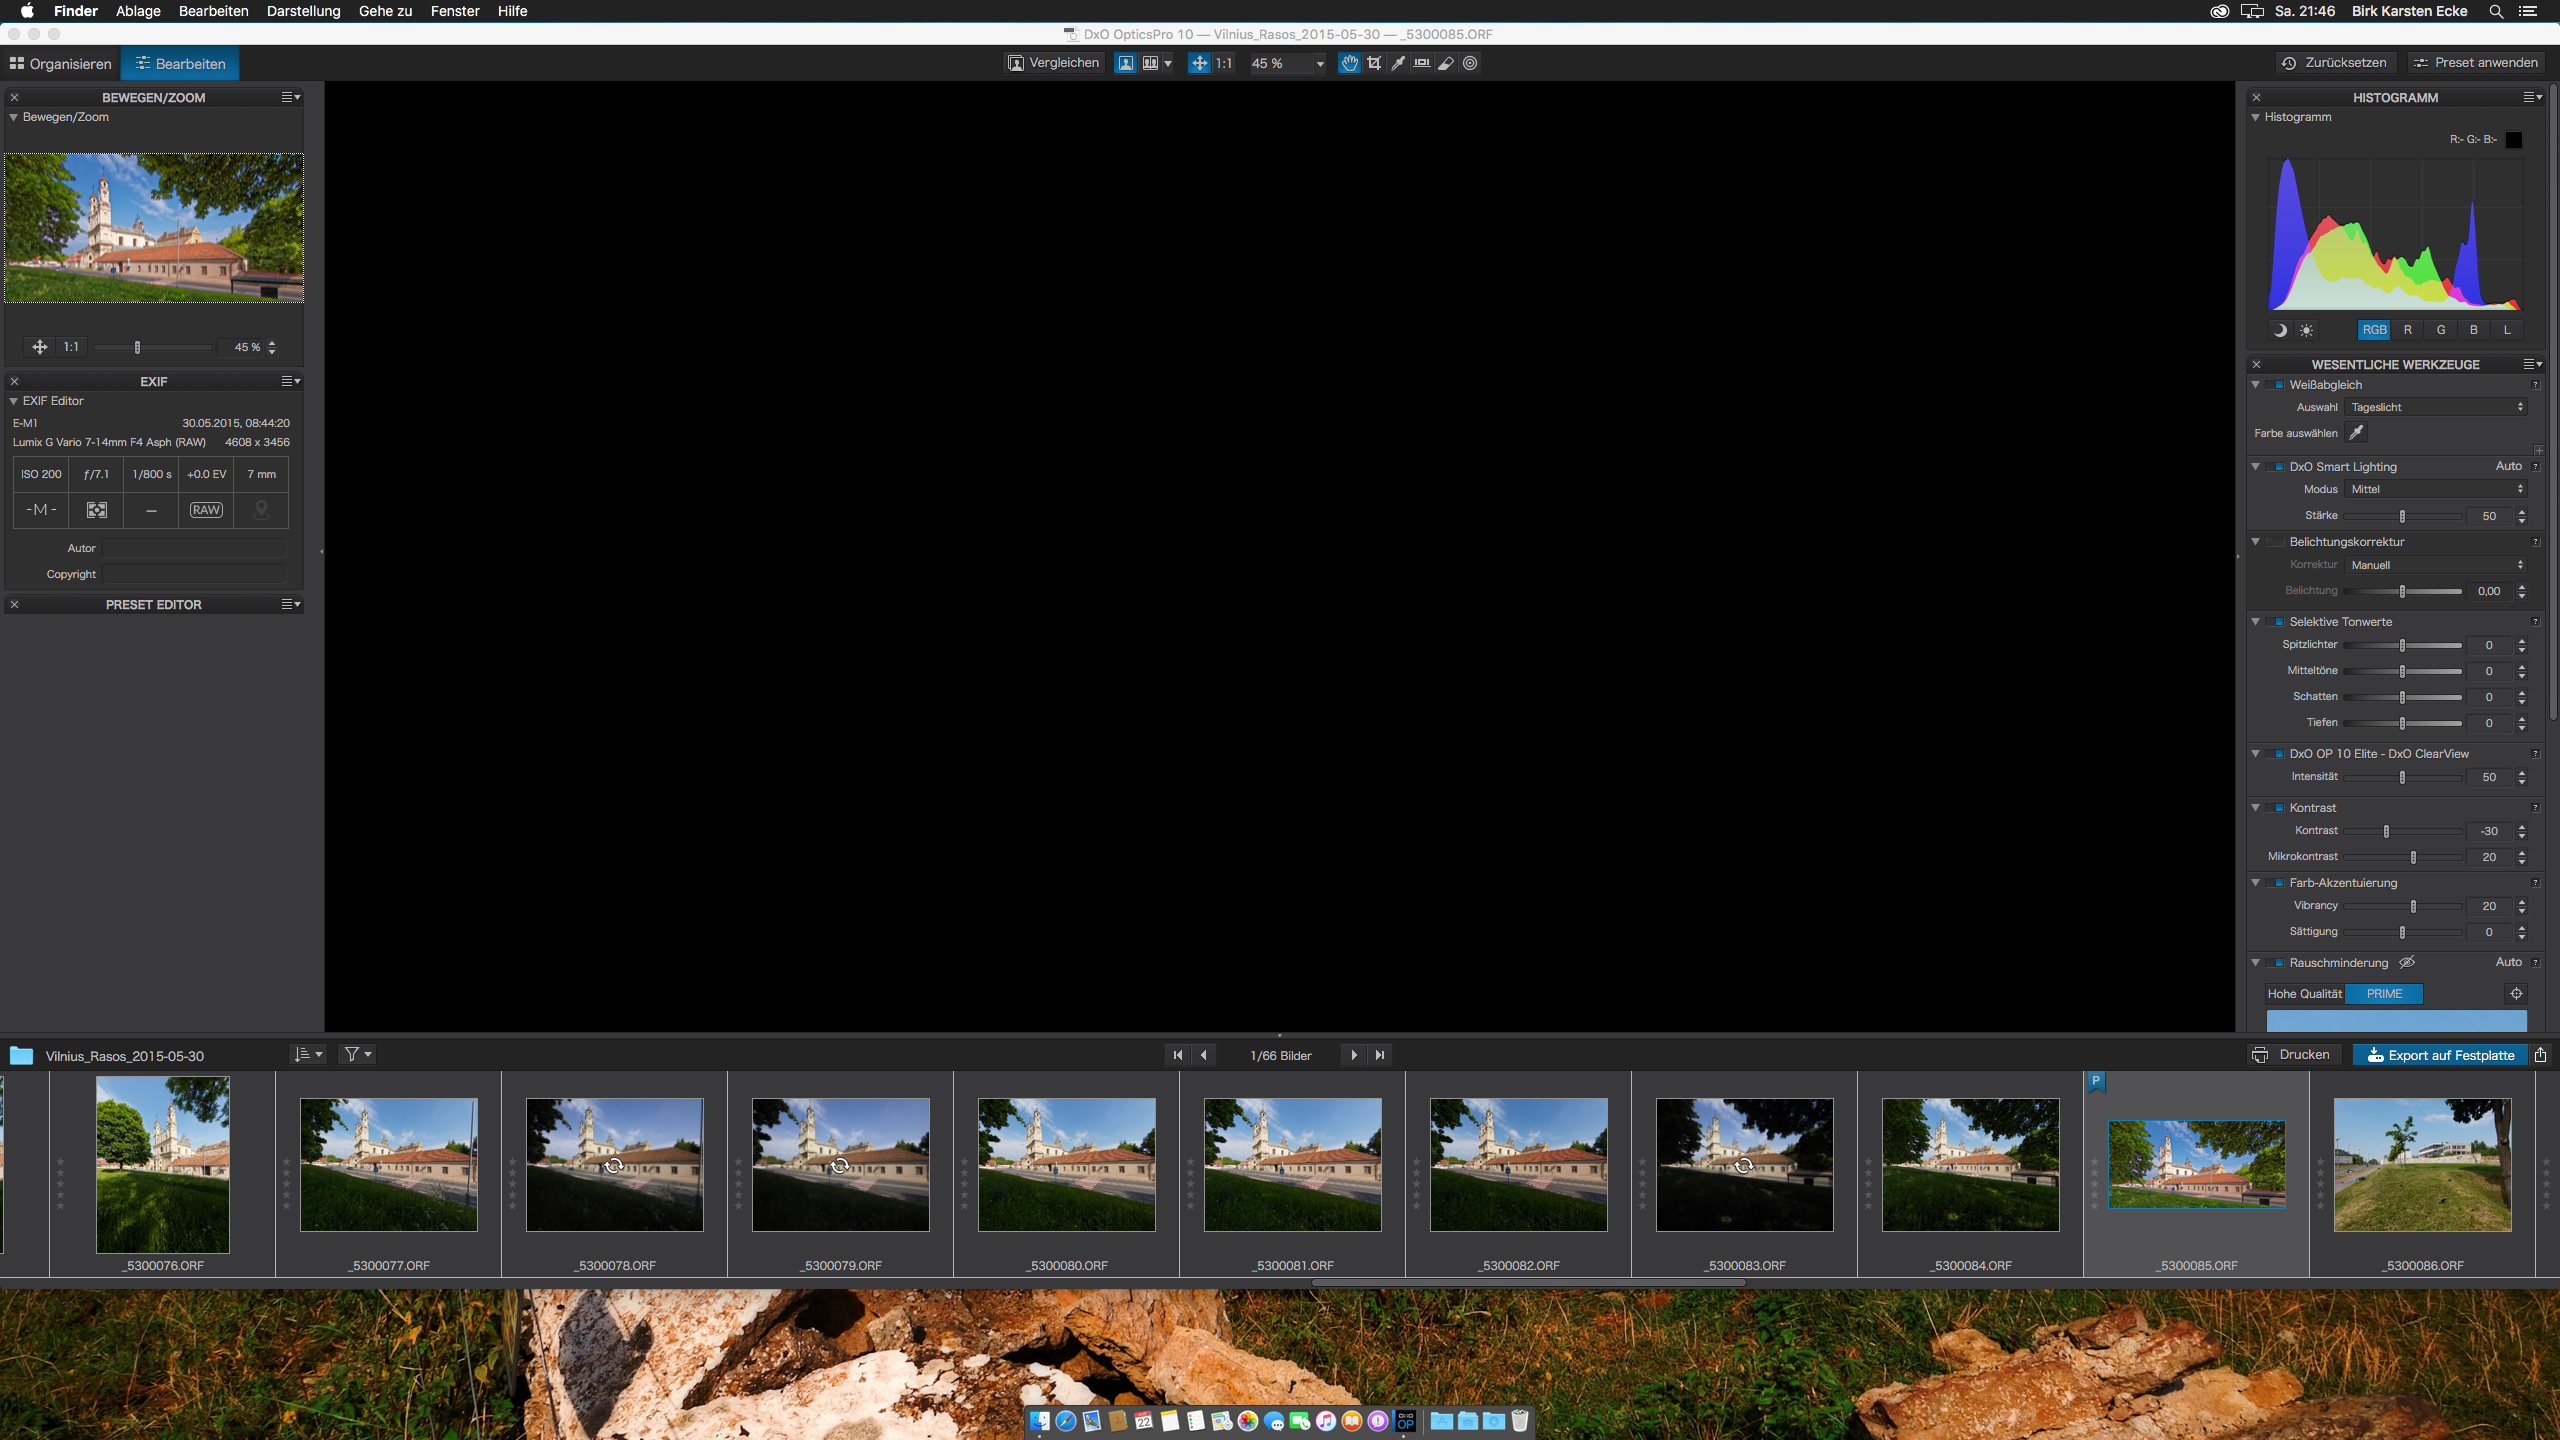Viewport: 2560px width, 1440px height.
Task: Open the Fenster menu
Action: point(455,11)
